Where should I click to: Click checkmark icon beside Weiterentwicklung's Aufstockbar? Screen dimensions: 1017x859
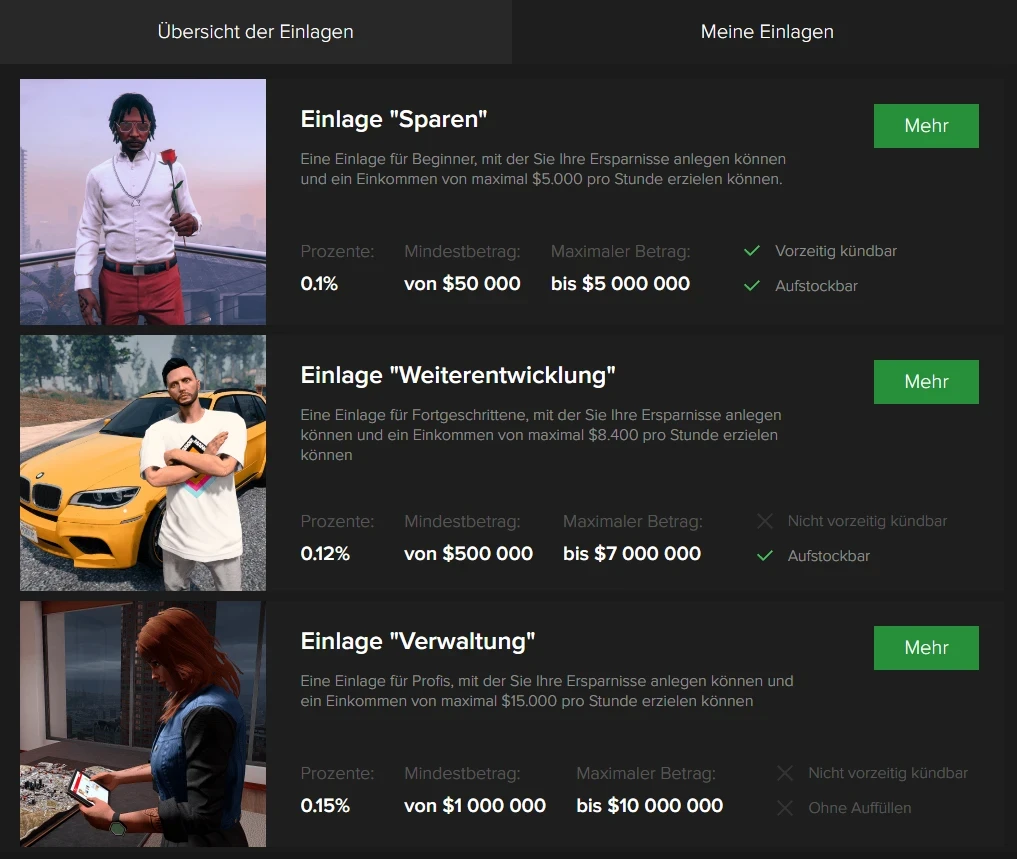coord(765,556)
